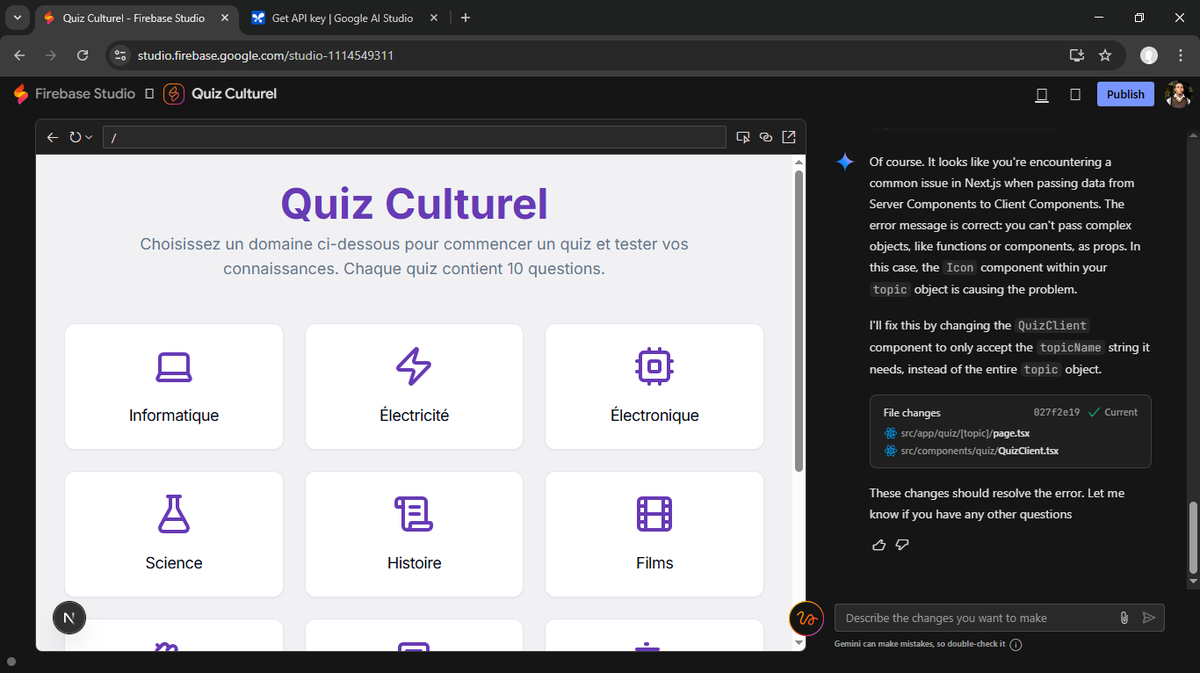Image resolution: width=1200 pixels, height=673 pixels.
Task: Click the Publish button
Action: coord(1125,94)
